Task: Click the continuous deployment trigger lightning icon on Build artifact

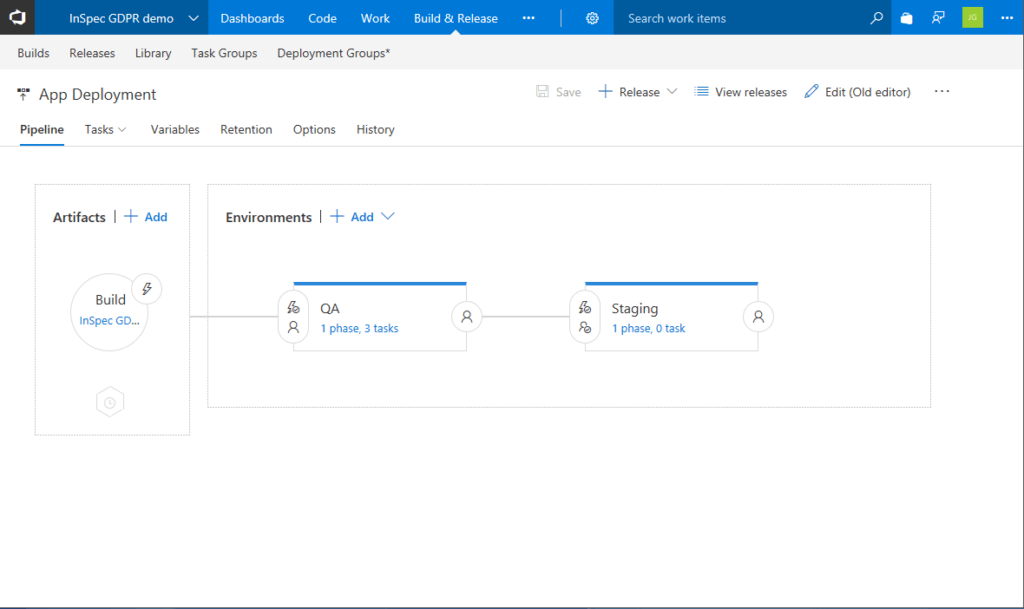Action: tap(147, 289)
